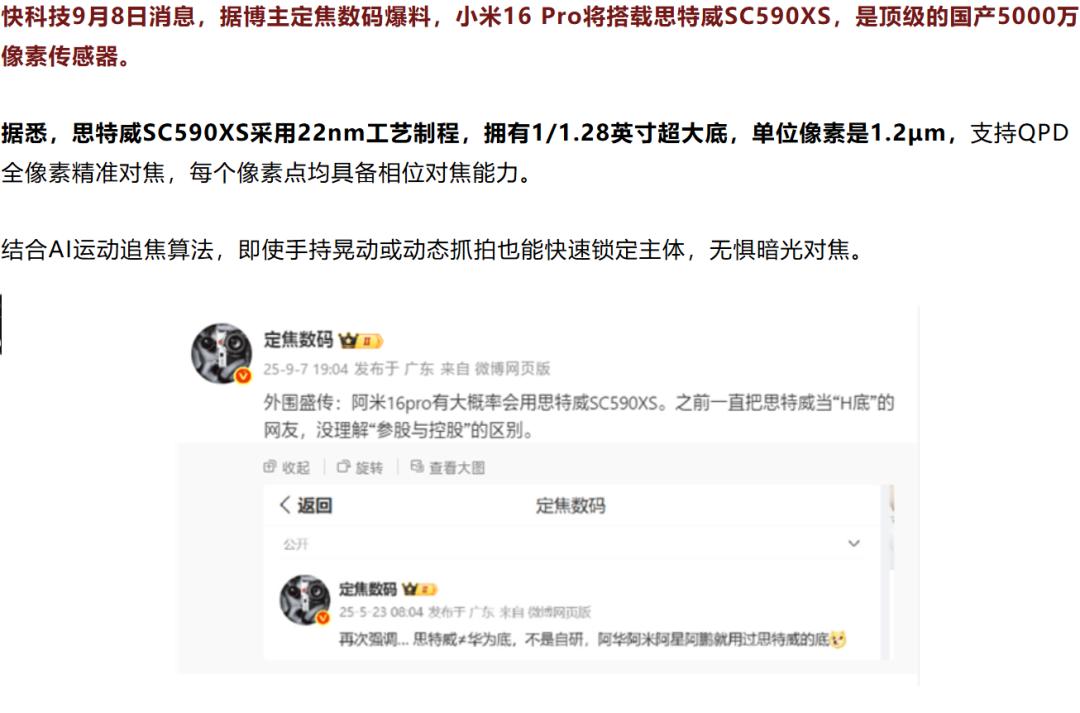The height and width of the screenshot is (713, 1080).
Task: Click the 旋转 rotate image icon
Action: (344, 467)
